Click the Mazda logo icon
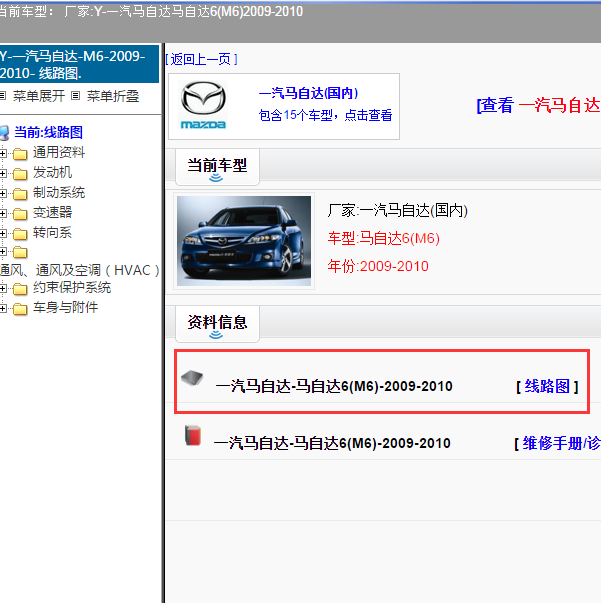The image size is (601, 603). click(204, 105)
